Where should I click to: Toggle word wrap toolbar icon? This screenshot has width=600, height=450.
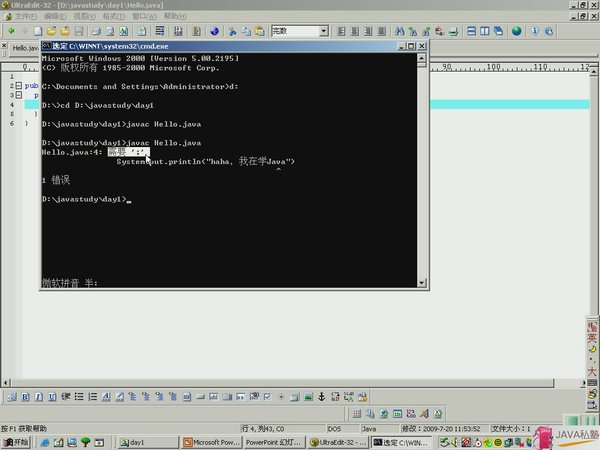pos(160,31)
